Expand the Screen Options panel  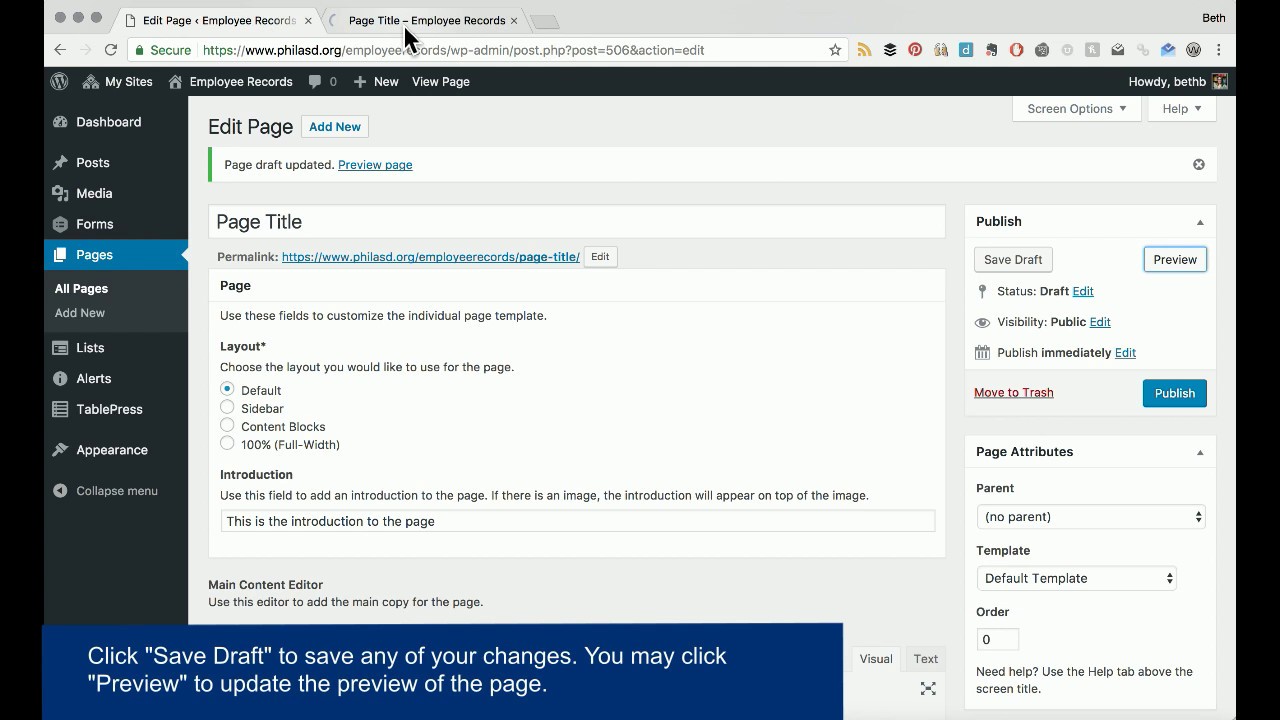1077,109
